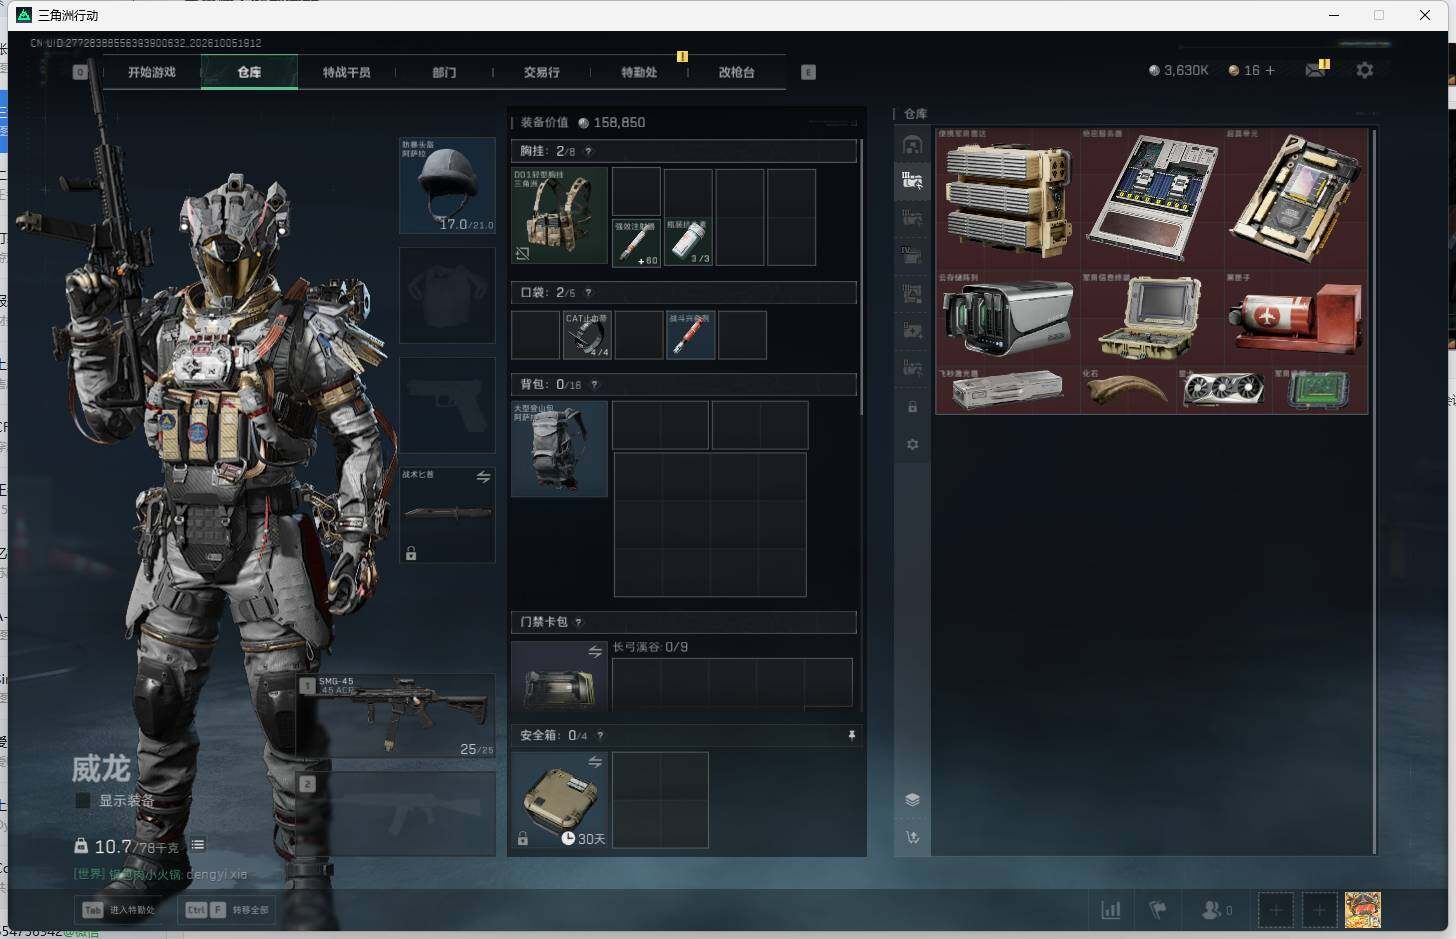Select the DD1 chest rig item
This screenshot has height=939, width=1456.
pos(559,216)
